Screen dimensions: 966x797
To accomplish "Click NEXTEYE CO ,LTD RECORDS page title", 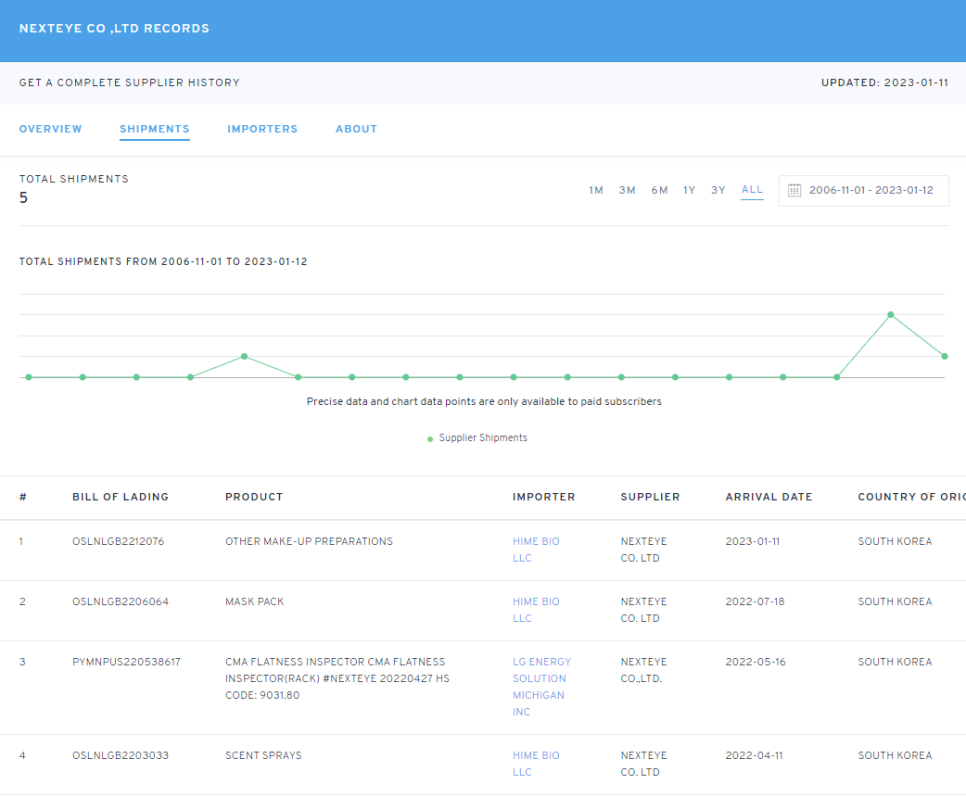I will pos(115,28).
